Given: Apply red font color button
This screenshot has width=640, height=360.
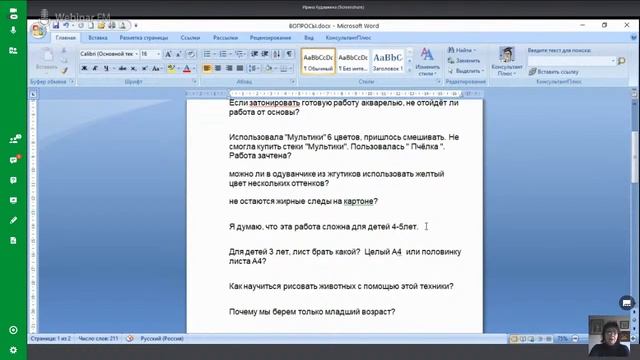Looking at the screenshot, I should pos(187,68).
